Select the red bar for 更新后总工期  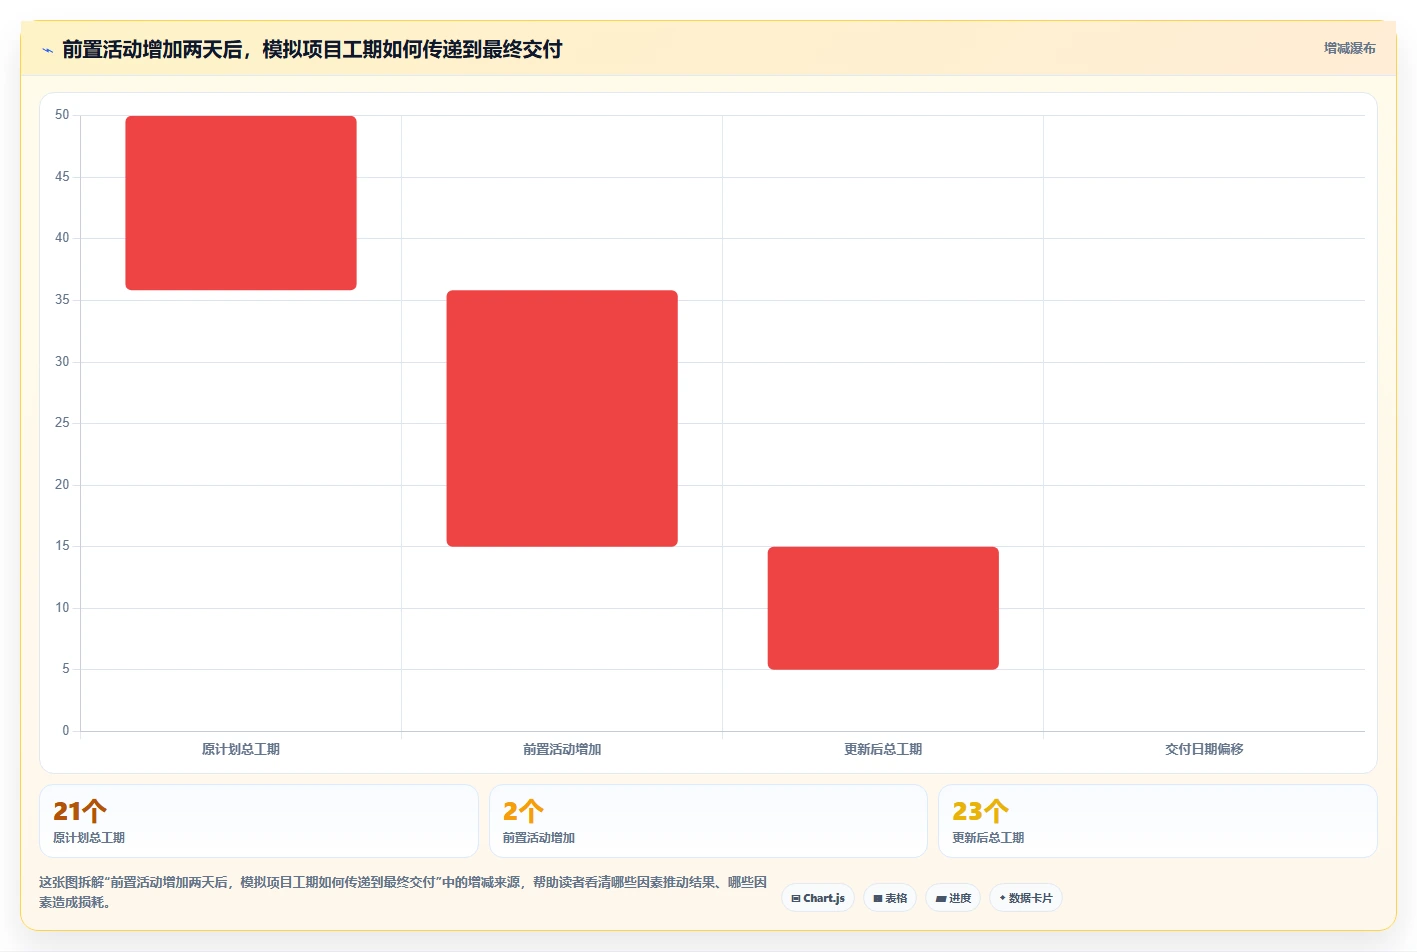click(x=883, y=608)
